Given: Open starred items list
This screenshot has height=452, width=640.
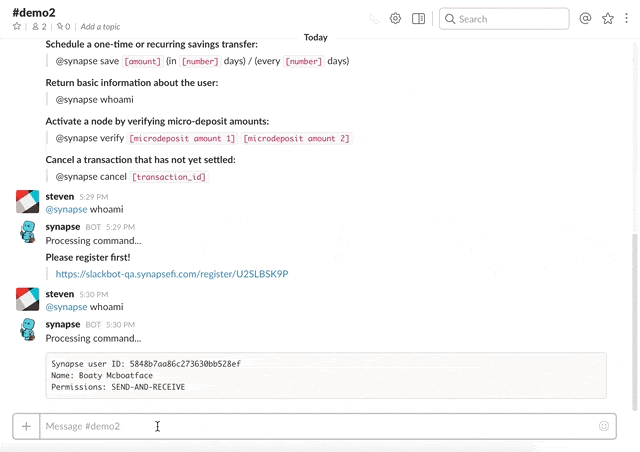Looking at the screenshot, I should click(x=608, y=18).
